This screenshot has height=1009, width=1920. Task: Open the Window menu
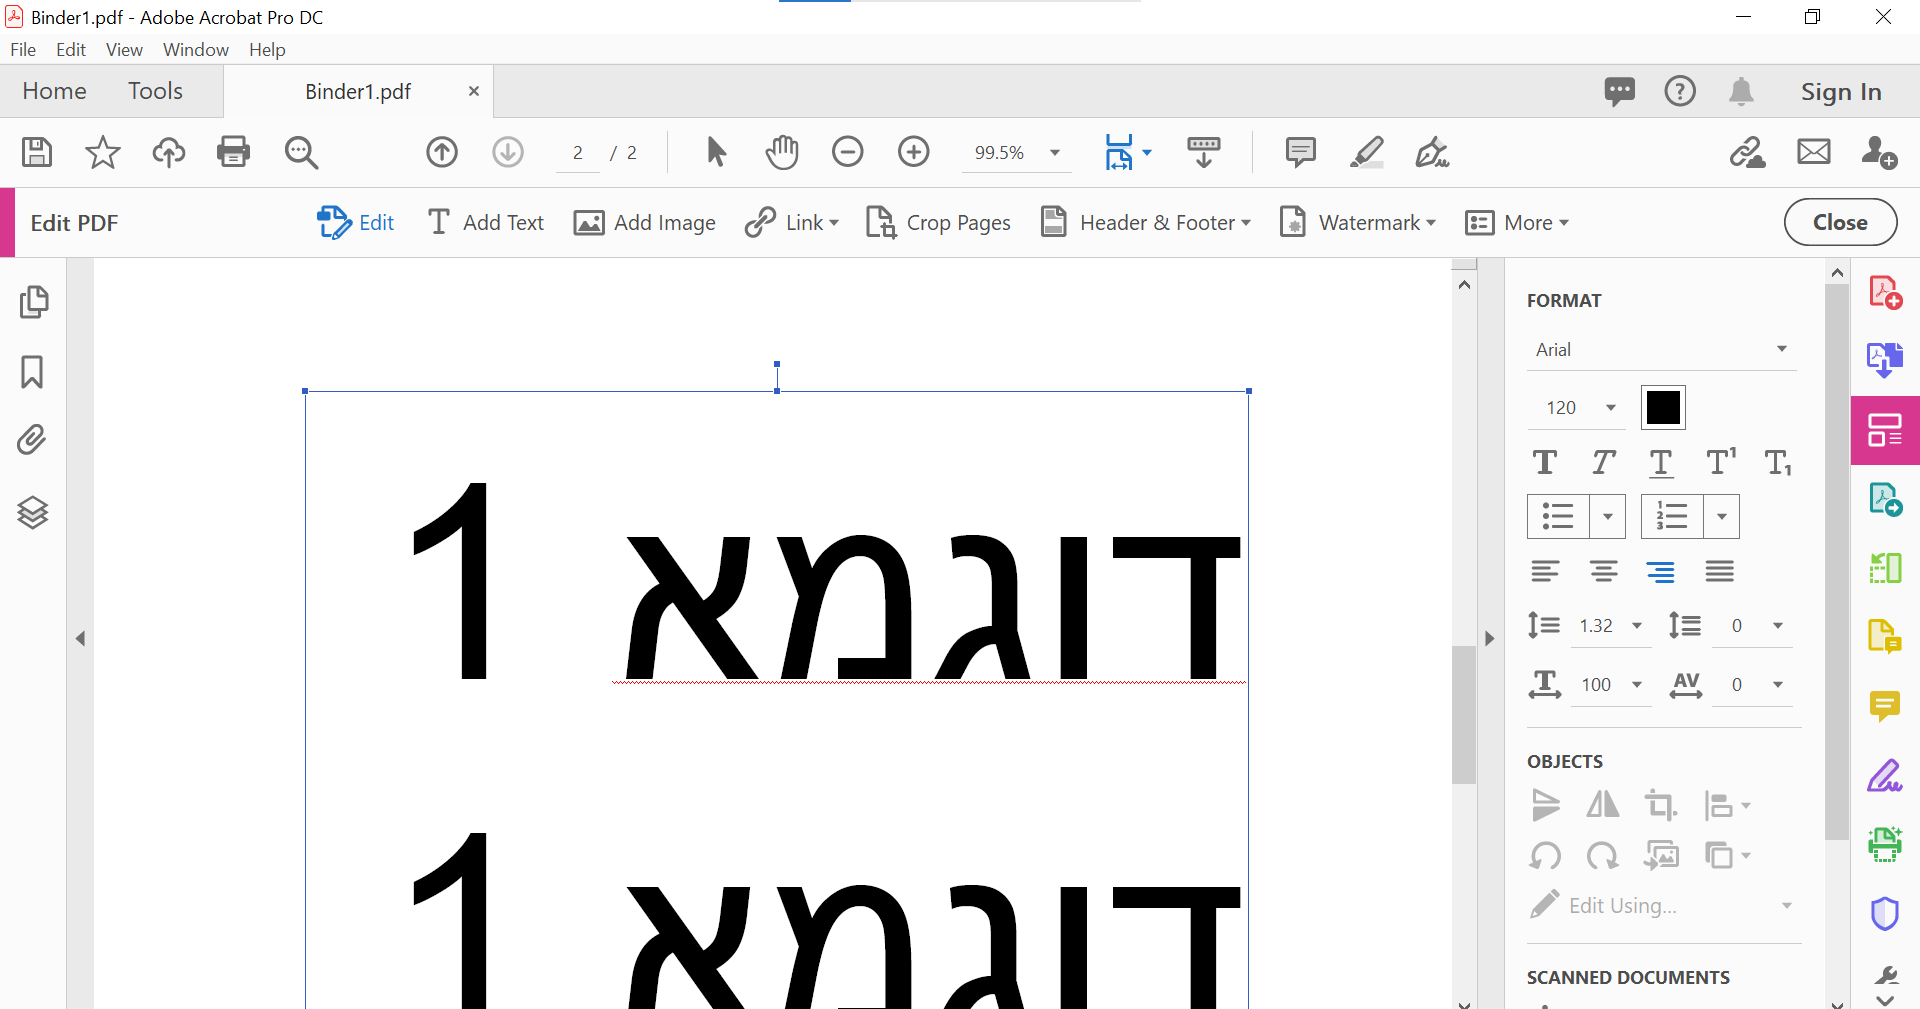tap(196, 50)
